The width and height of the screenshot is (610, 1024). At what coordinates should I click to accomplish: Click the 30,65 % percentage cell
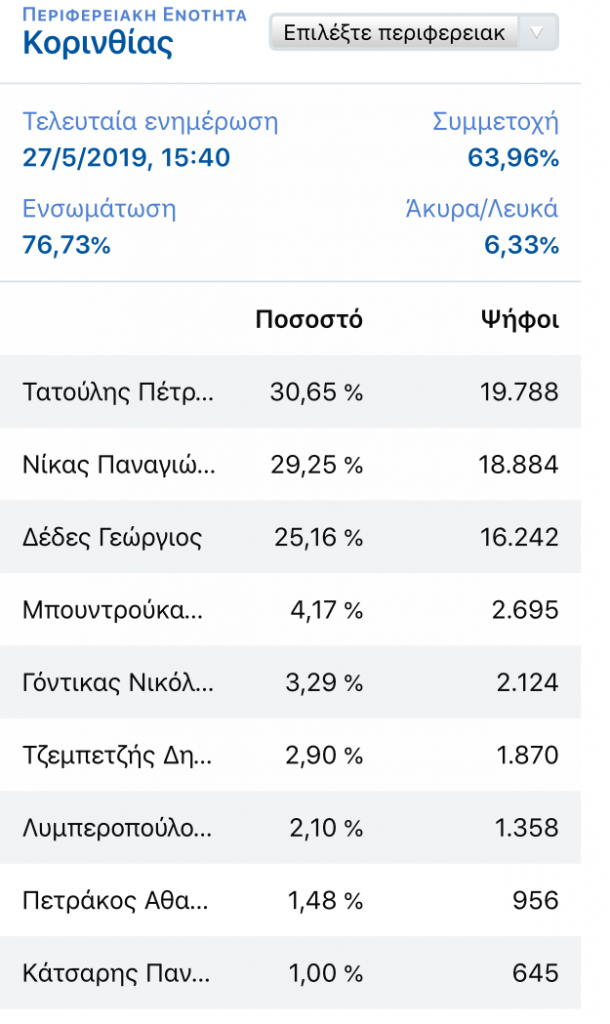pos(317,392)
